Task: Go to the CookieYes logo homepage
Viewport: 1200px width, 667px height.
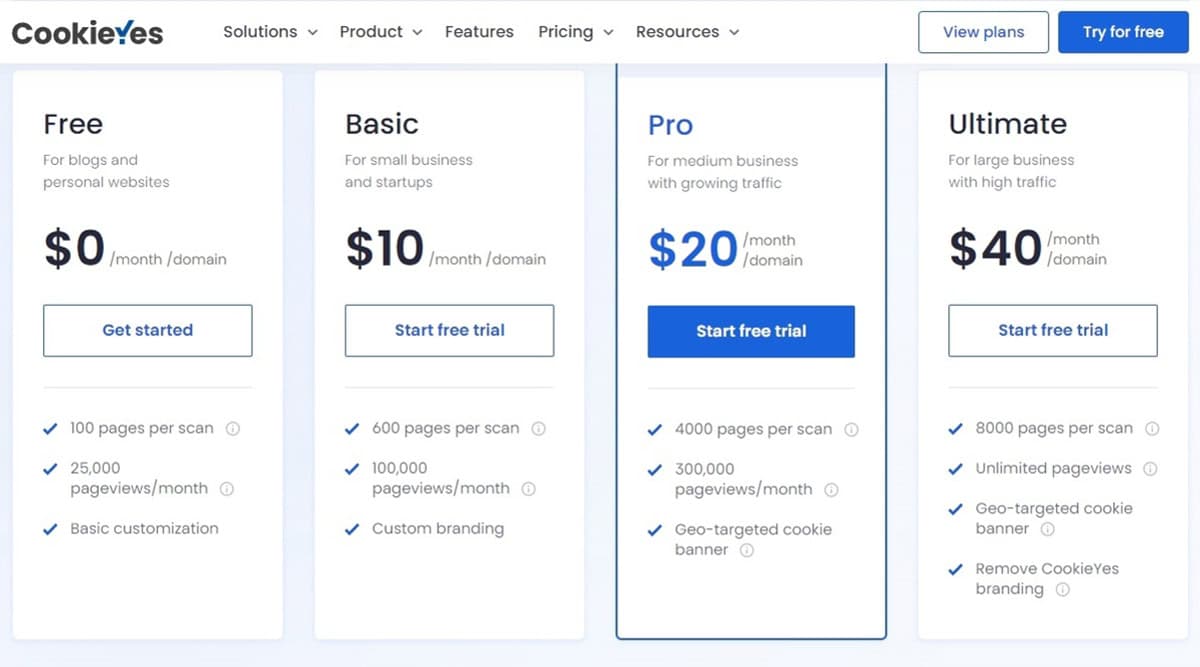Action: 87,32
